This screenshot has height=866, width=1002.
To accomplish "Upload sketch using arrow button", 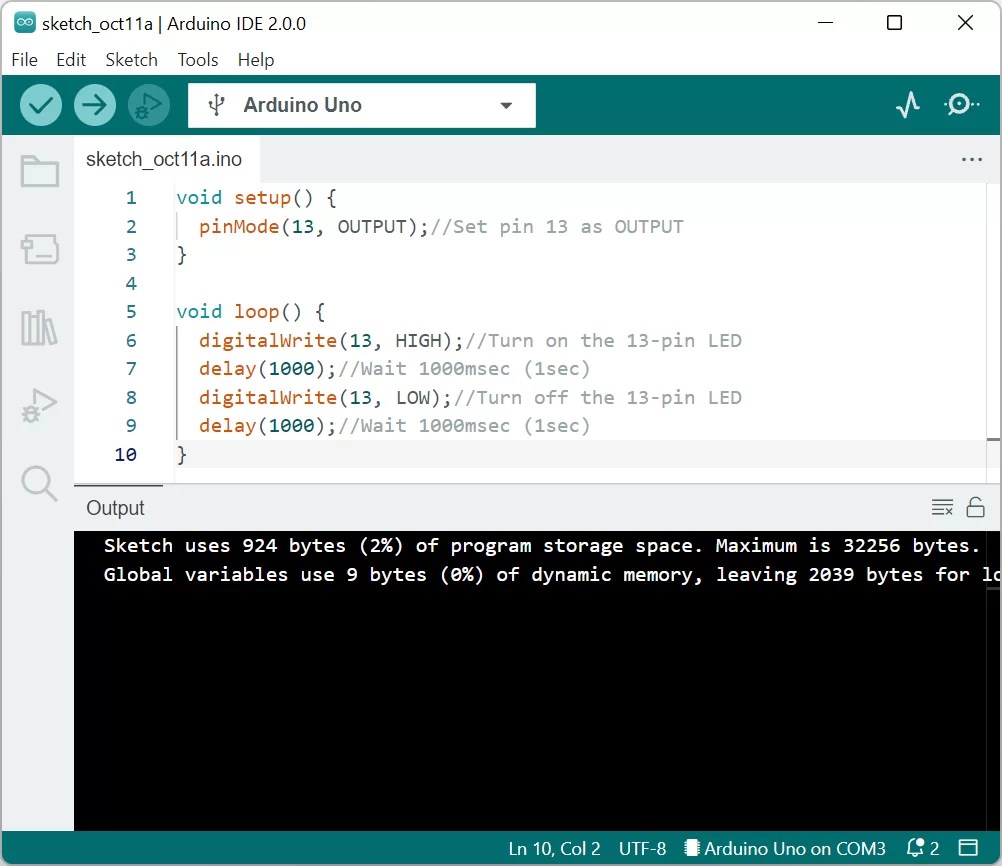I will pos(95,105).
